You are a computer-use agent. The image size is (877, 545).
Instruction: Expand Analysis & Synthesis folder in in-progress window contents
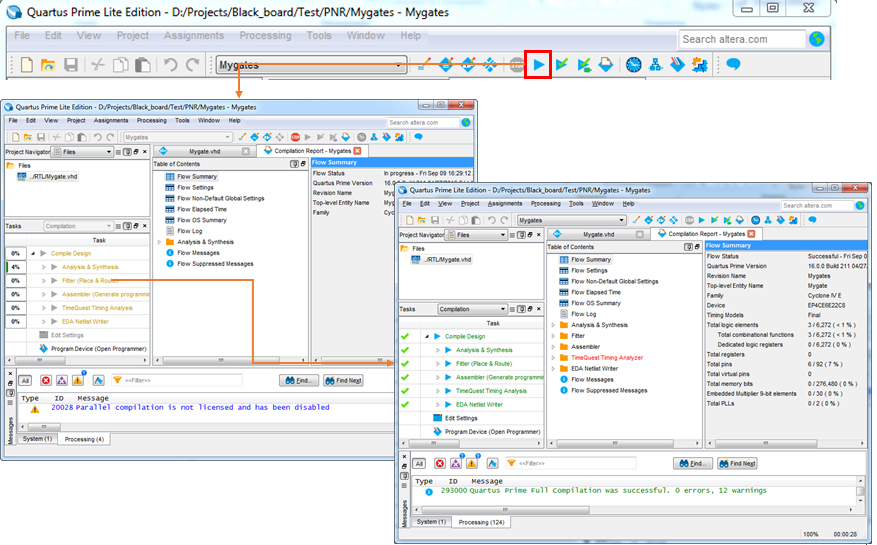pos(159,242)
